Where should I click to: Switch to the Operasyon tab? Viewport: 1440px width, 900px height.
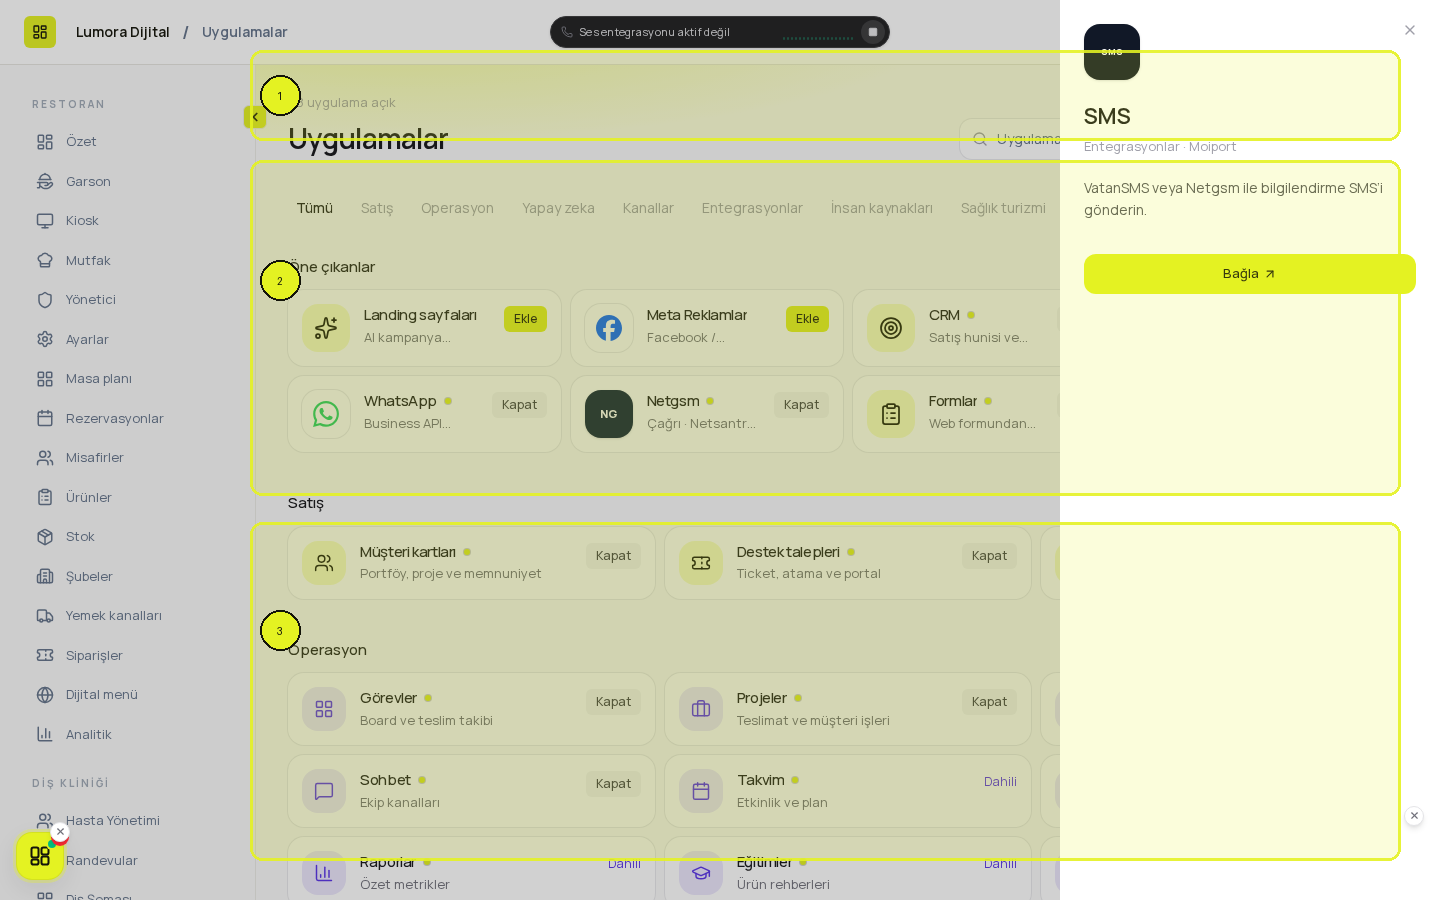(x=457, y=208)
